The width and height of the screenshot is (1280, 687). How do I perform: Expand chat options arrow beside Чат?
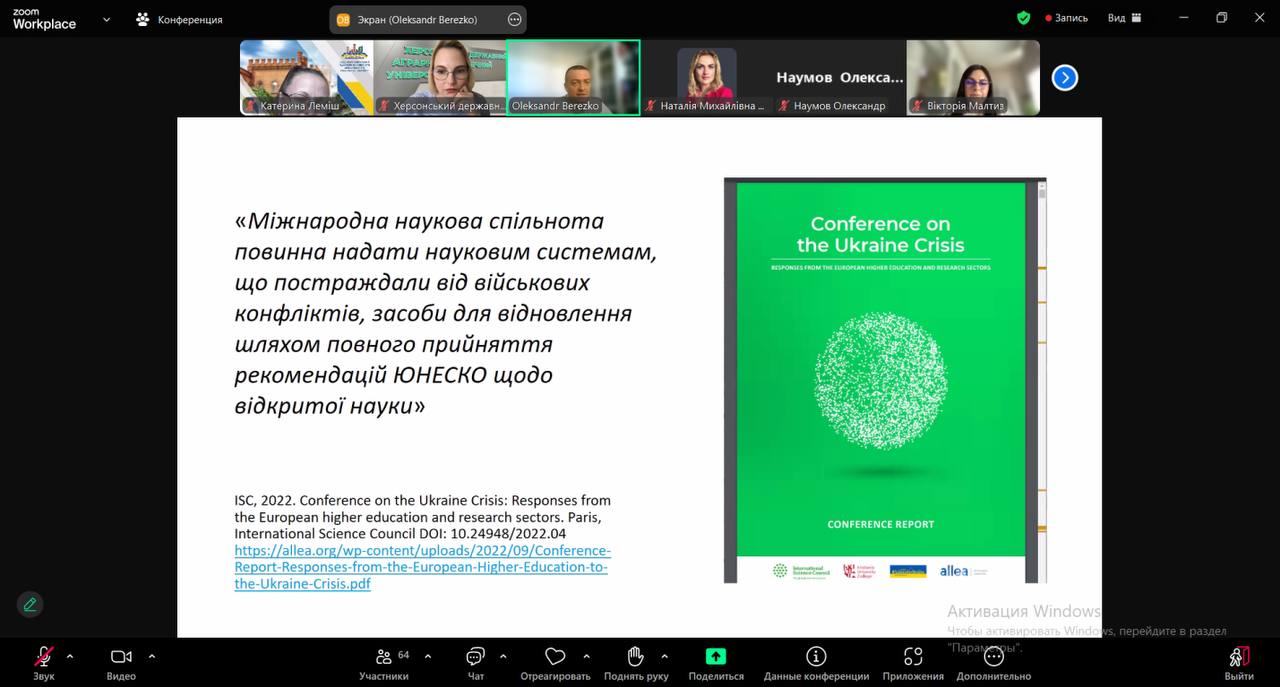coord(503,657)
